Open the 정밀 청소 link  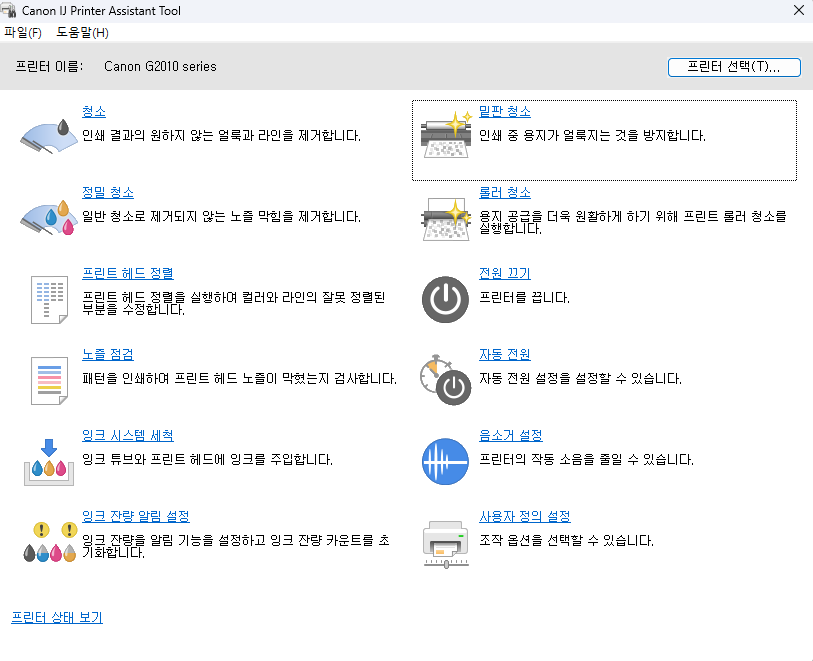click(108, 192)
